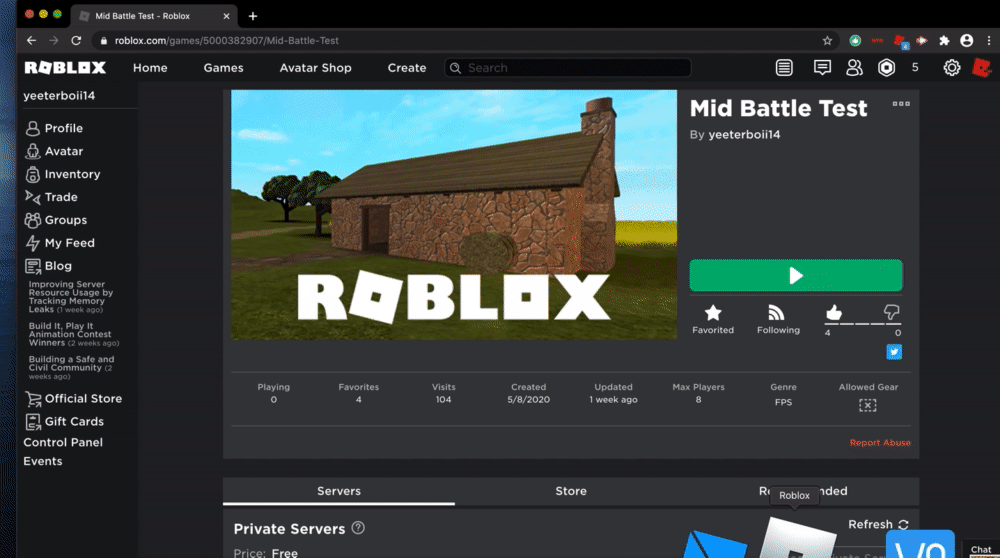Toggle the Favorited star for the game
The height and width of the screenshot is (558, 1000).
[712, 319]
